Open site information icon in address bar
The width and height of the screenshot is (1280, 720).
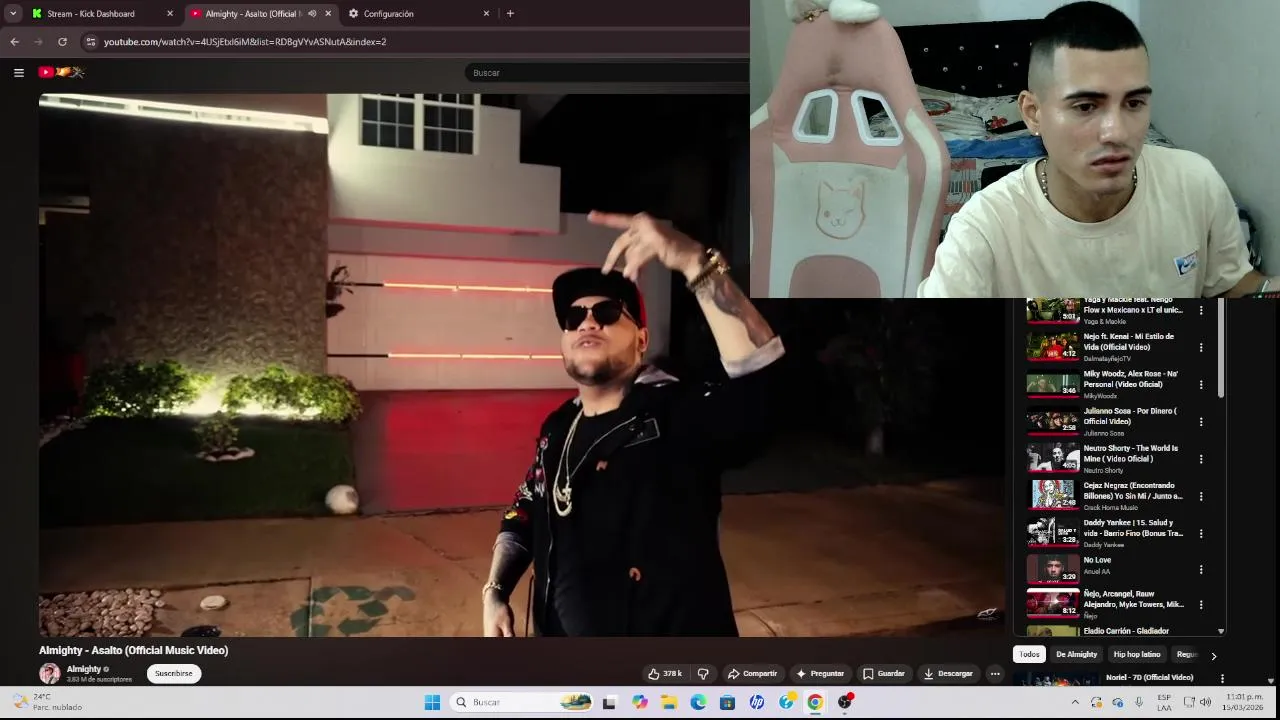click(90, 42)
